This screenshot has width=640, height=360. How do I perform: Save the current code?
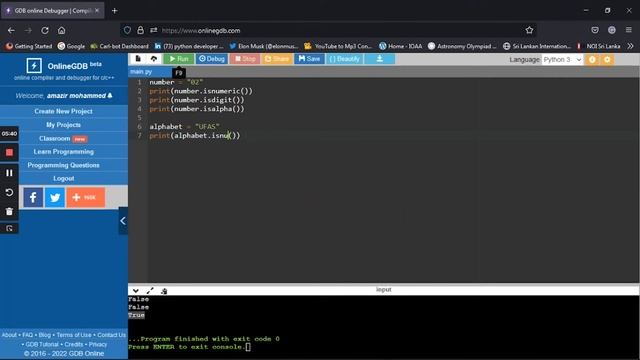[309, 59]
